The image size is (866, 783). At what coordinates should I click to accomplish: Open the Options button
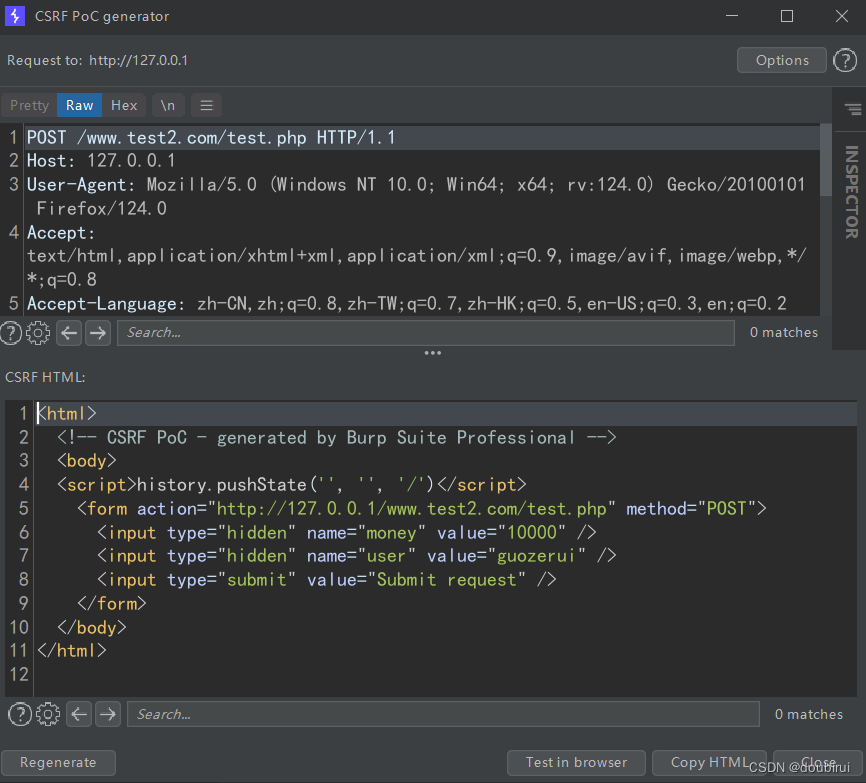coord(781,60)
